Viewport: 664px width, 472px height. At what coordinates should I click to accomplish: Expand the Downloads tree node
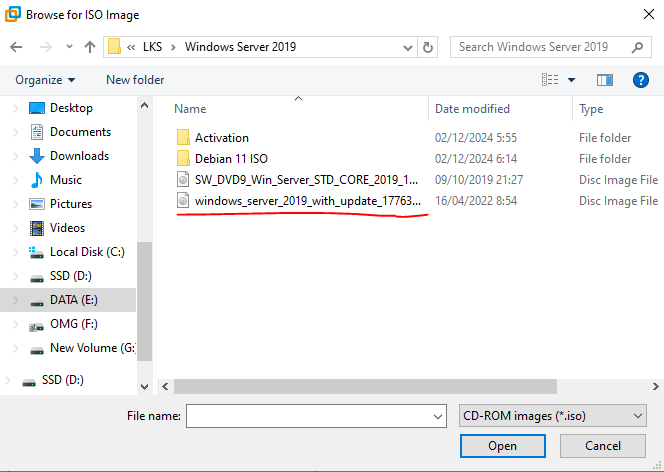coord(16,156)
